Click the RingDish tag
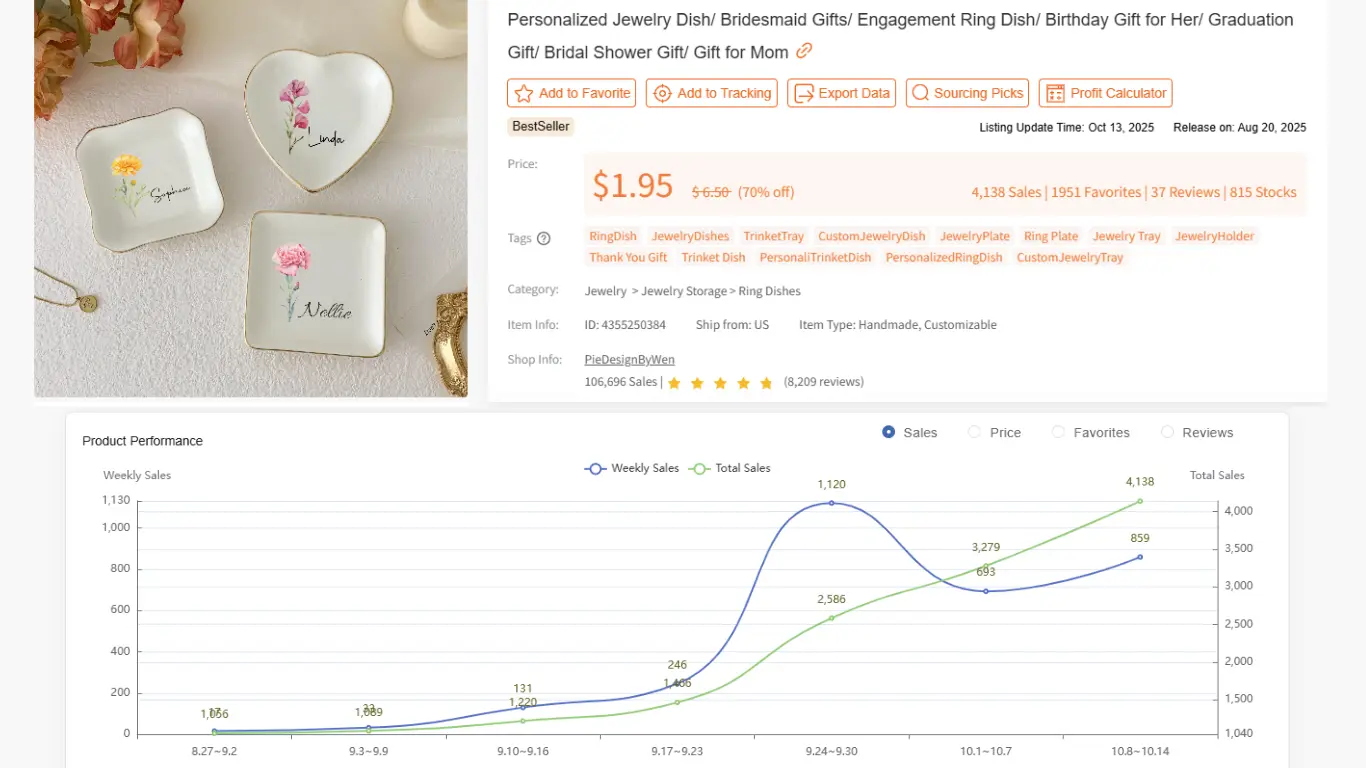Screen dimensions: 1366x768 click(x=612, y=236)
